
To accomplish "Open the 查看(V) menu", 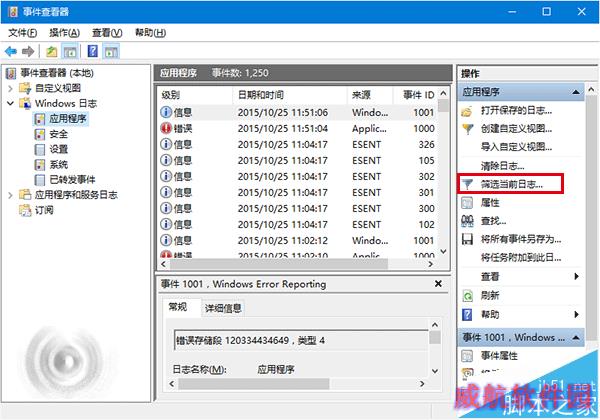I will click(107, 33).
